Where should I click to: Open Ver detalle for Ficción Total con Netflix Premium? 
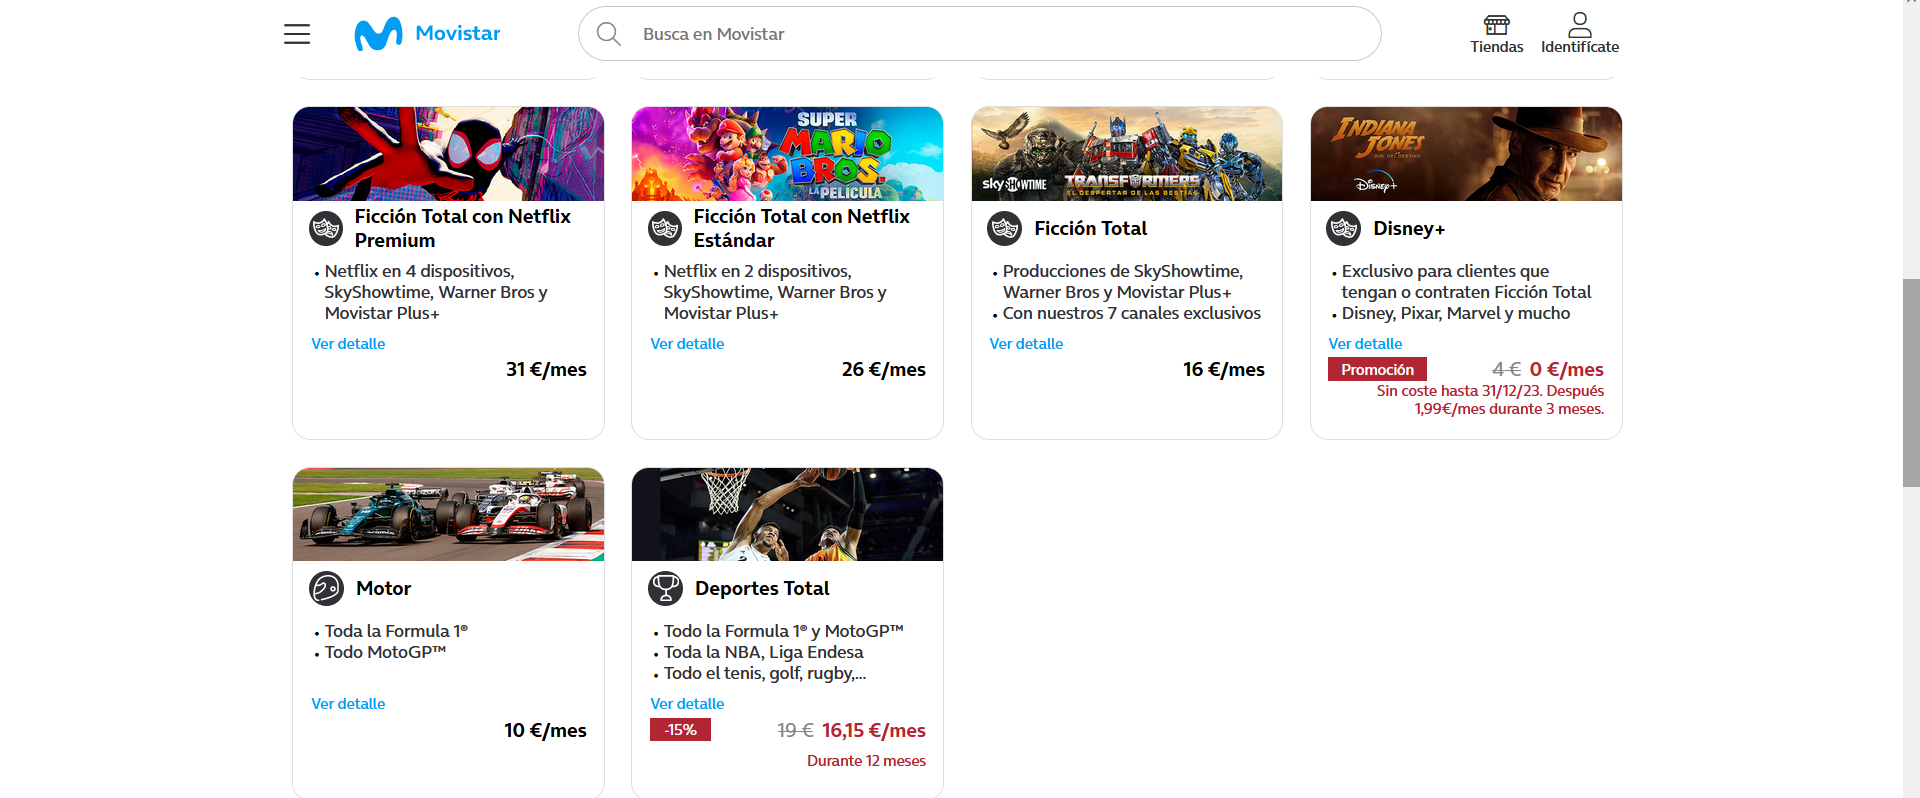point(348,344)
